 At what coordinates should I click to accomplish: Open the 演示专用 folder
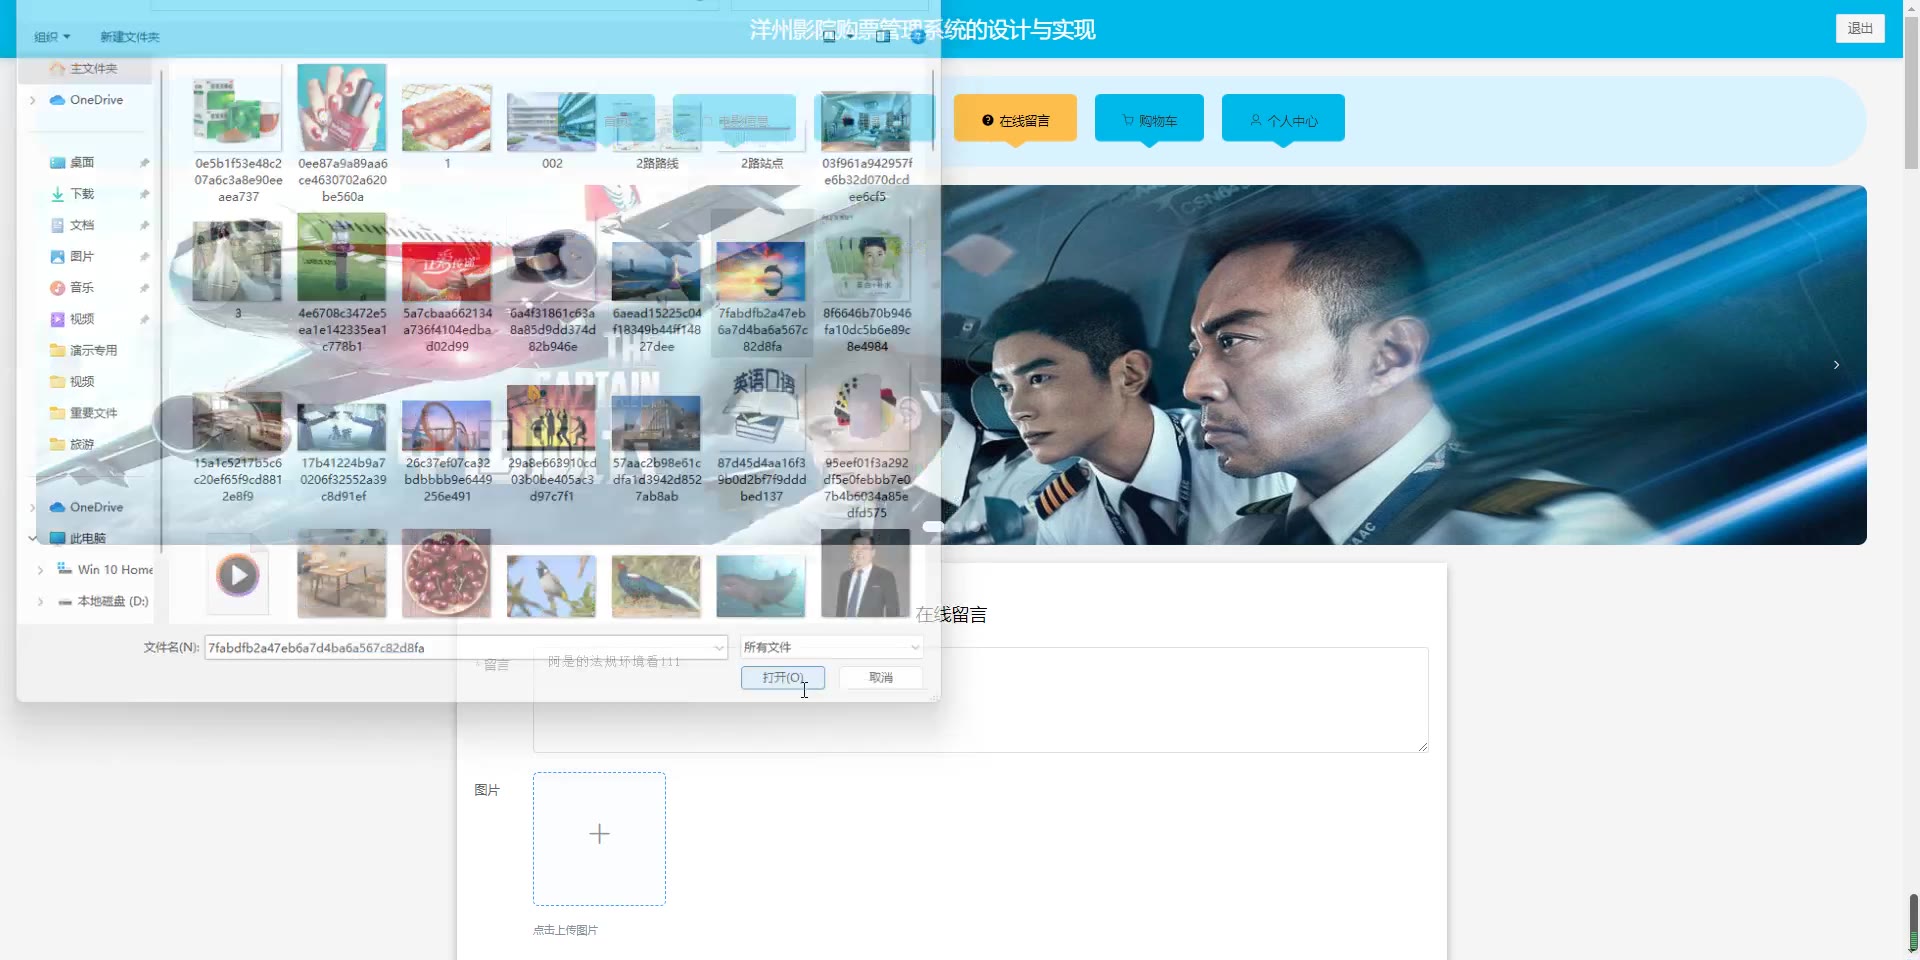(92, 350)
